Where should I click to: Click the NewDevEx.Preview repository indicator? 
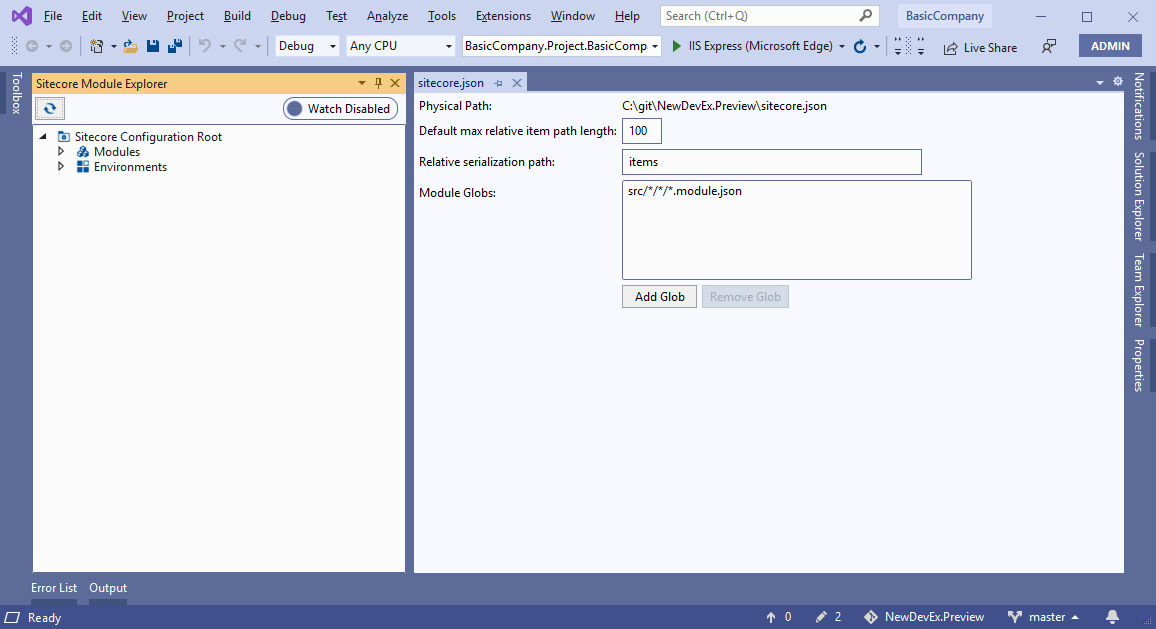tap(924, 616)
